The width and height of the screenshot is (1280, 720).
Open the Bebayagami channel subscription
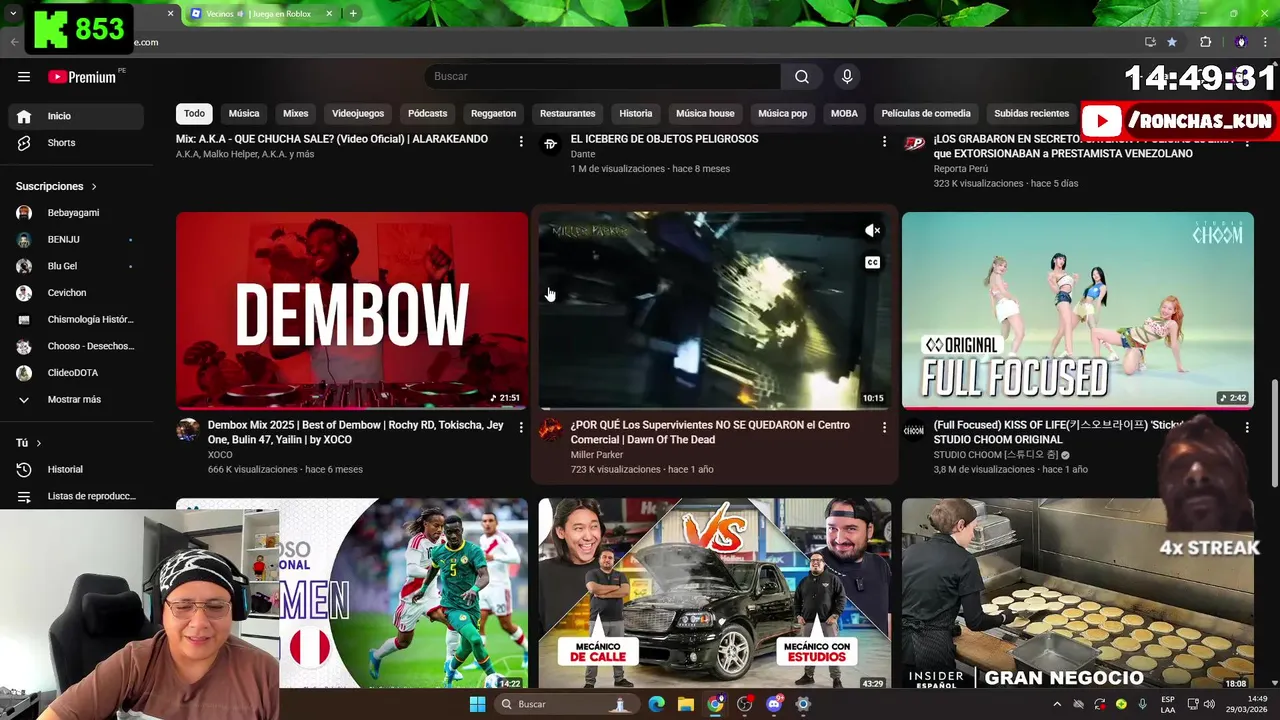point(76,213)
